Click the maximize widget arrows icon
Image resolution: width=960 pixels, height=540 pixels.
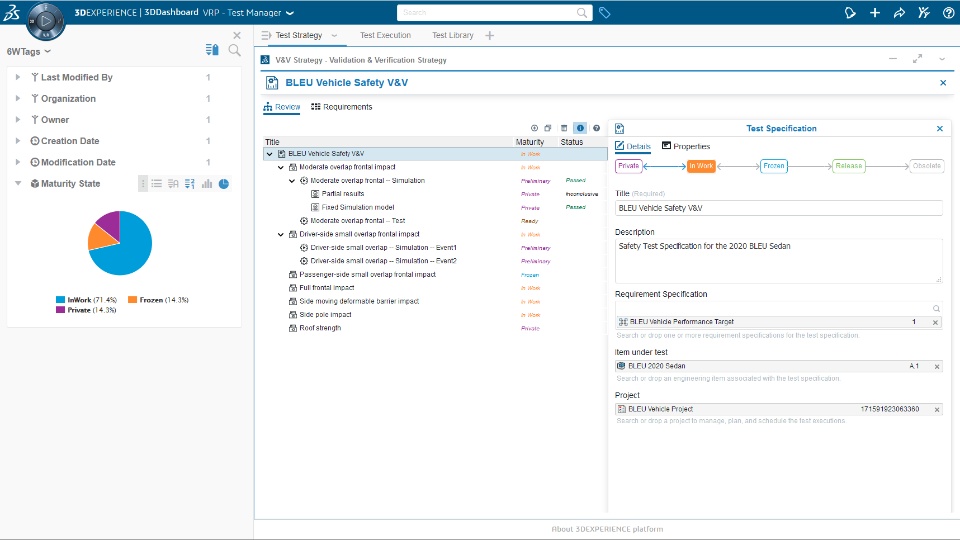pyautogui.click(x=917, y=59)
